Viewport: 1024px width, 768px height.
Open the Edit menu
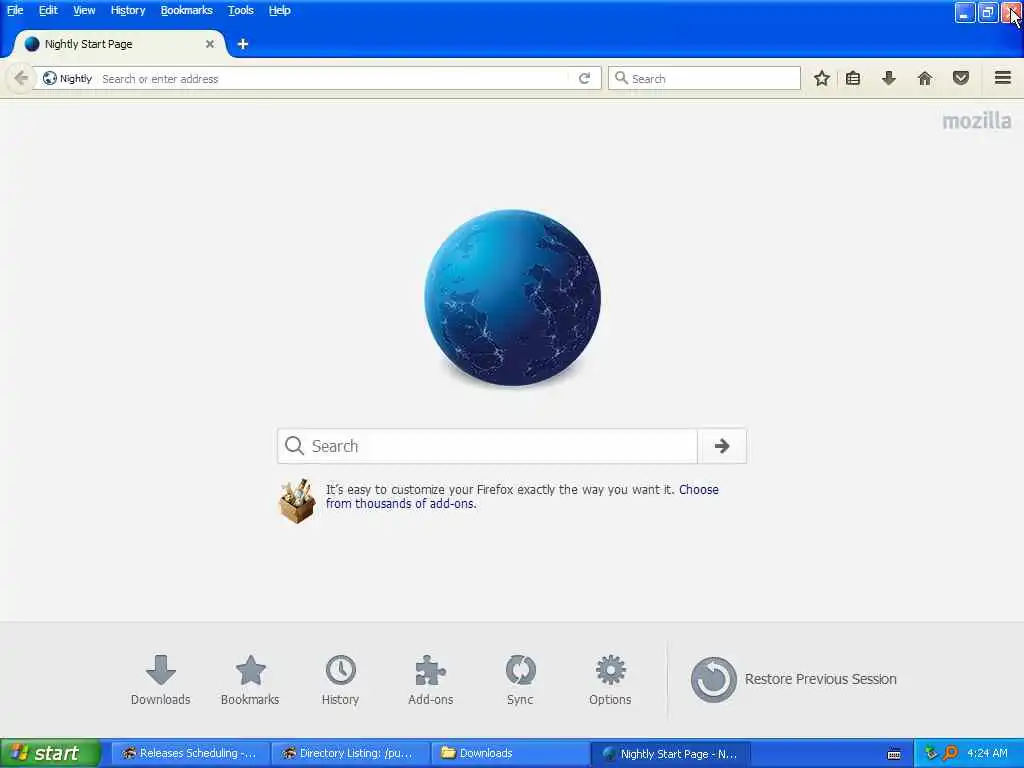click(x=48, y=10)
